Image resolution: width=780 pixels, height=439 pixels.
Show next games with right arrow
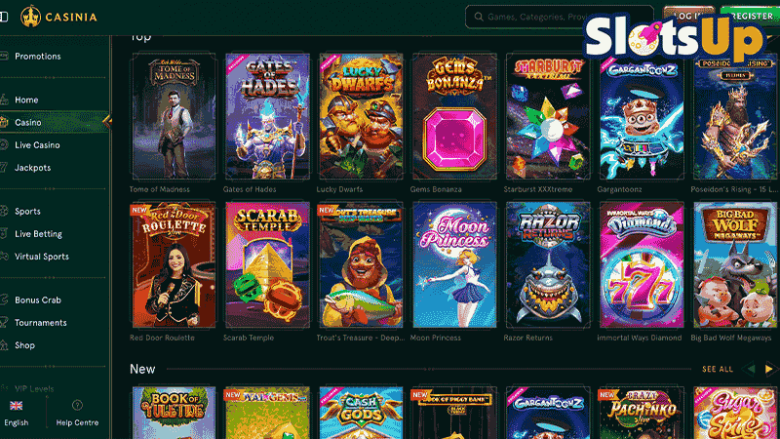[769, 369]
